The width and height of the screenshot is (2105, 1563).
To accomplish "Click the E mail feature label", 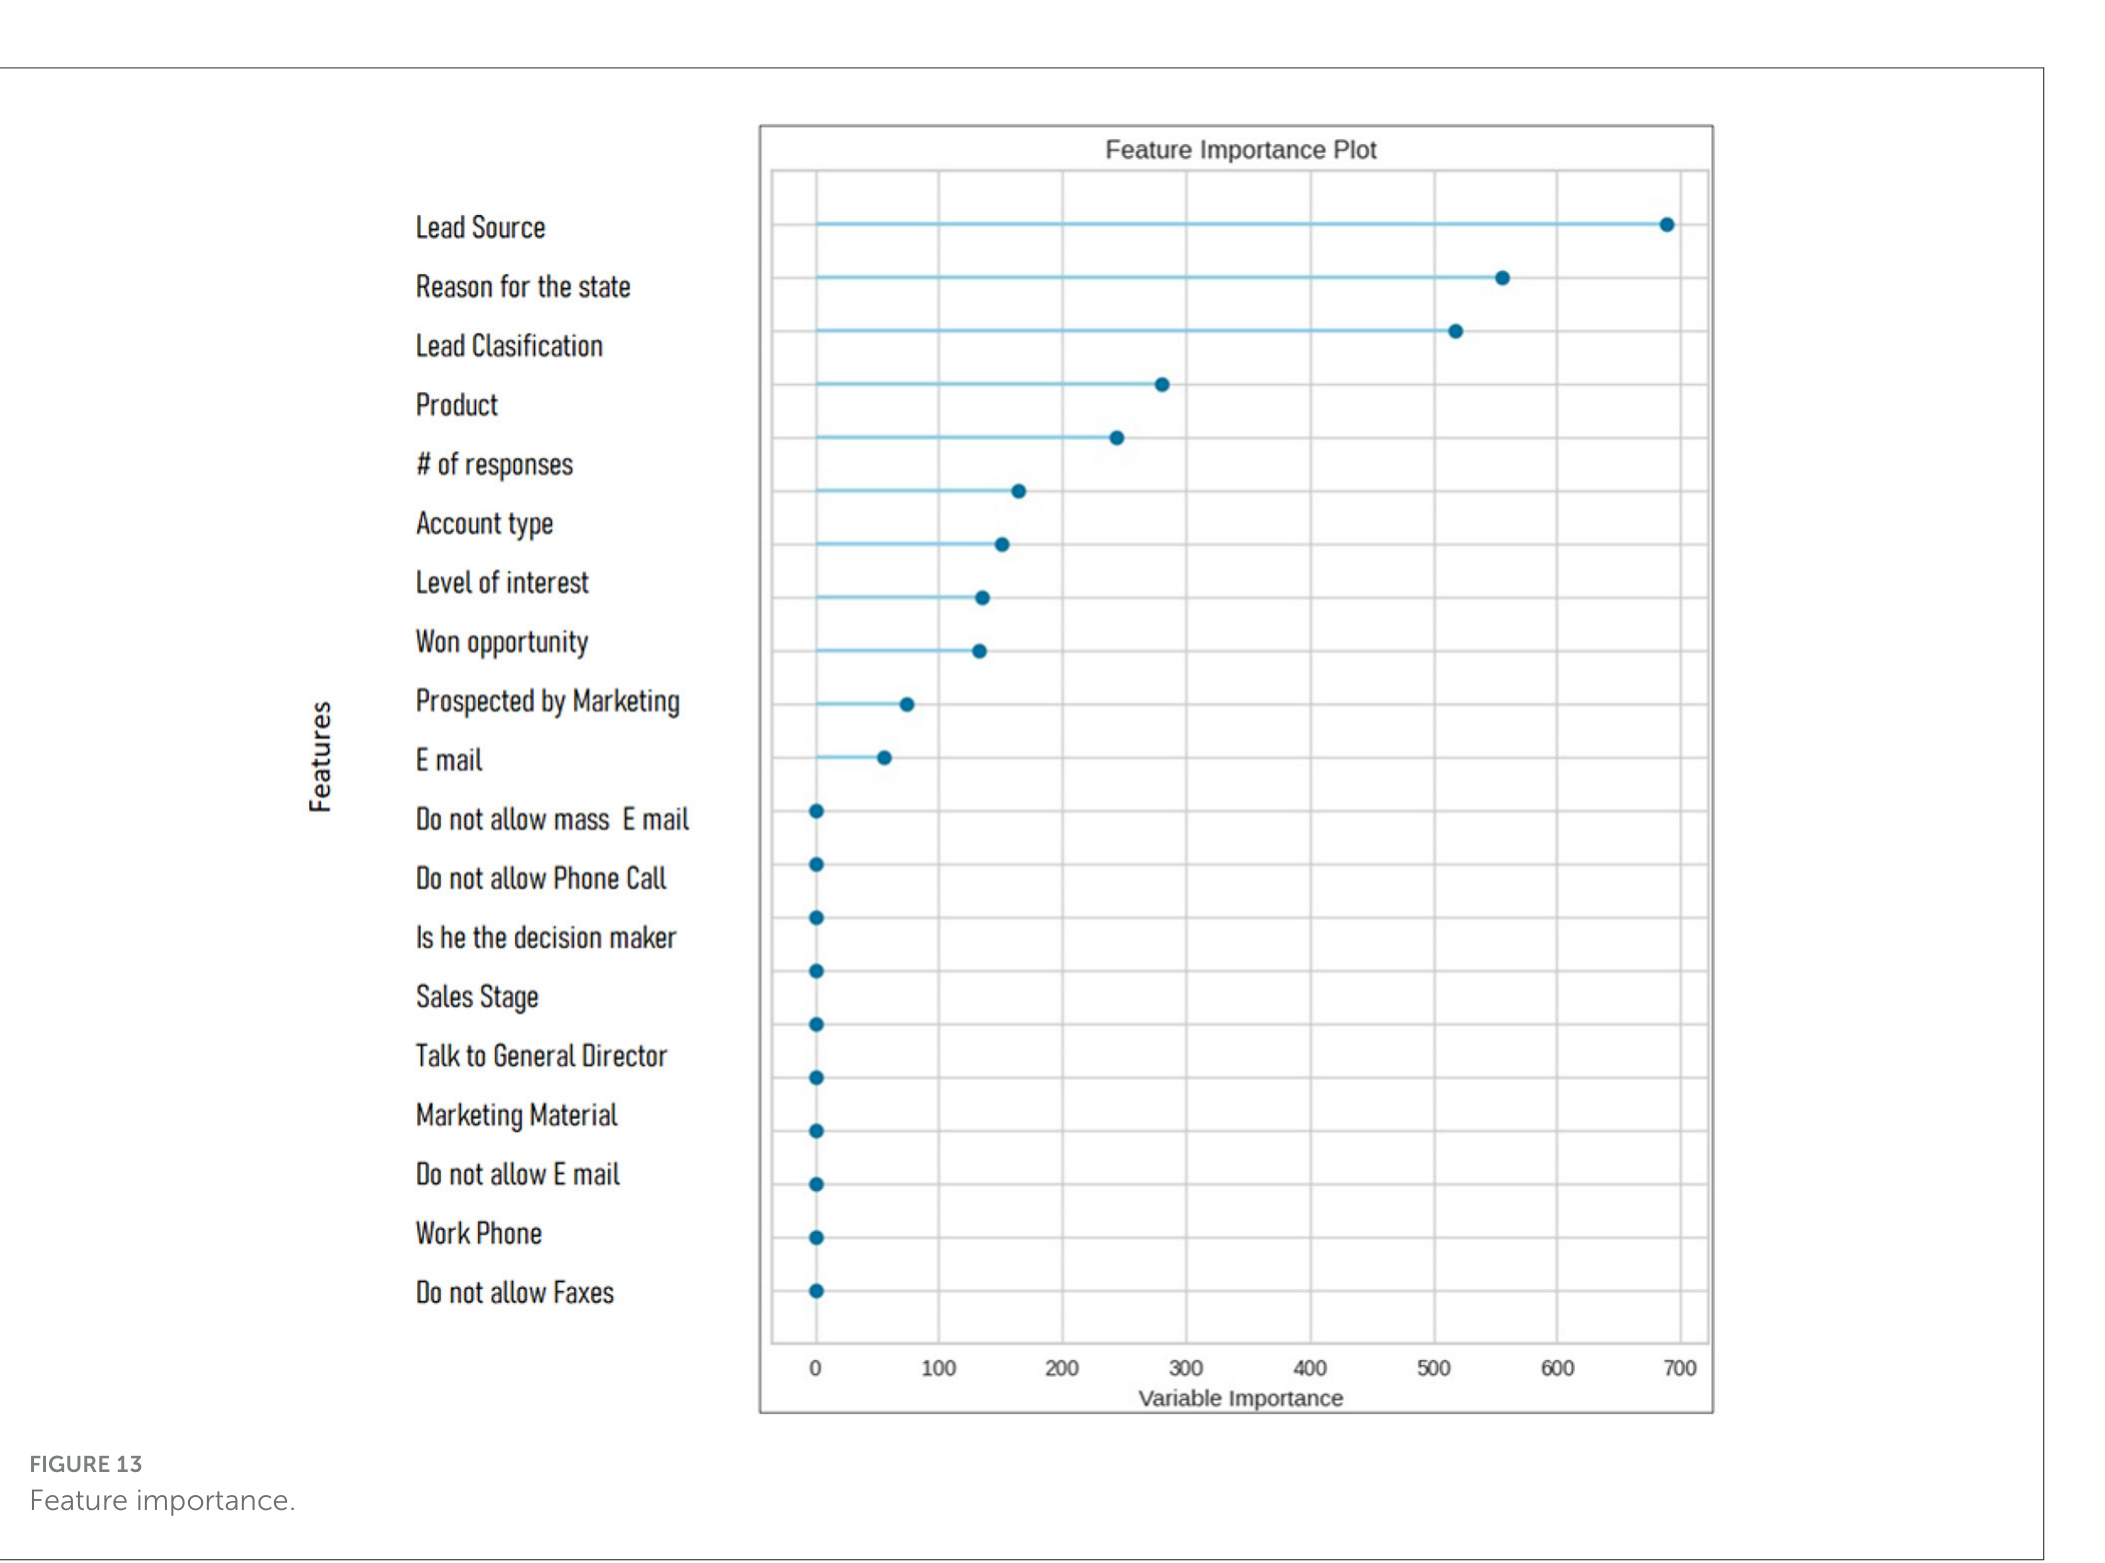I will coord(449,760).
